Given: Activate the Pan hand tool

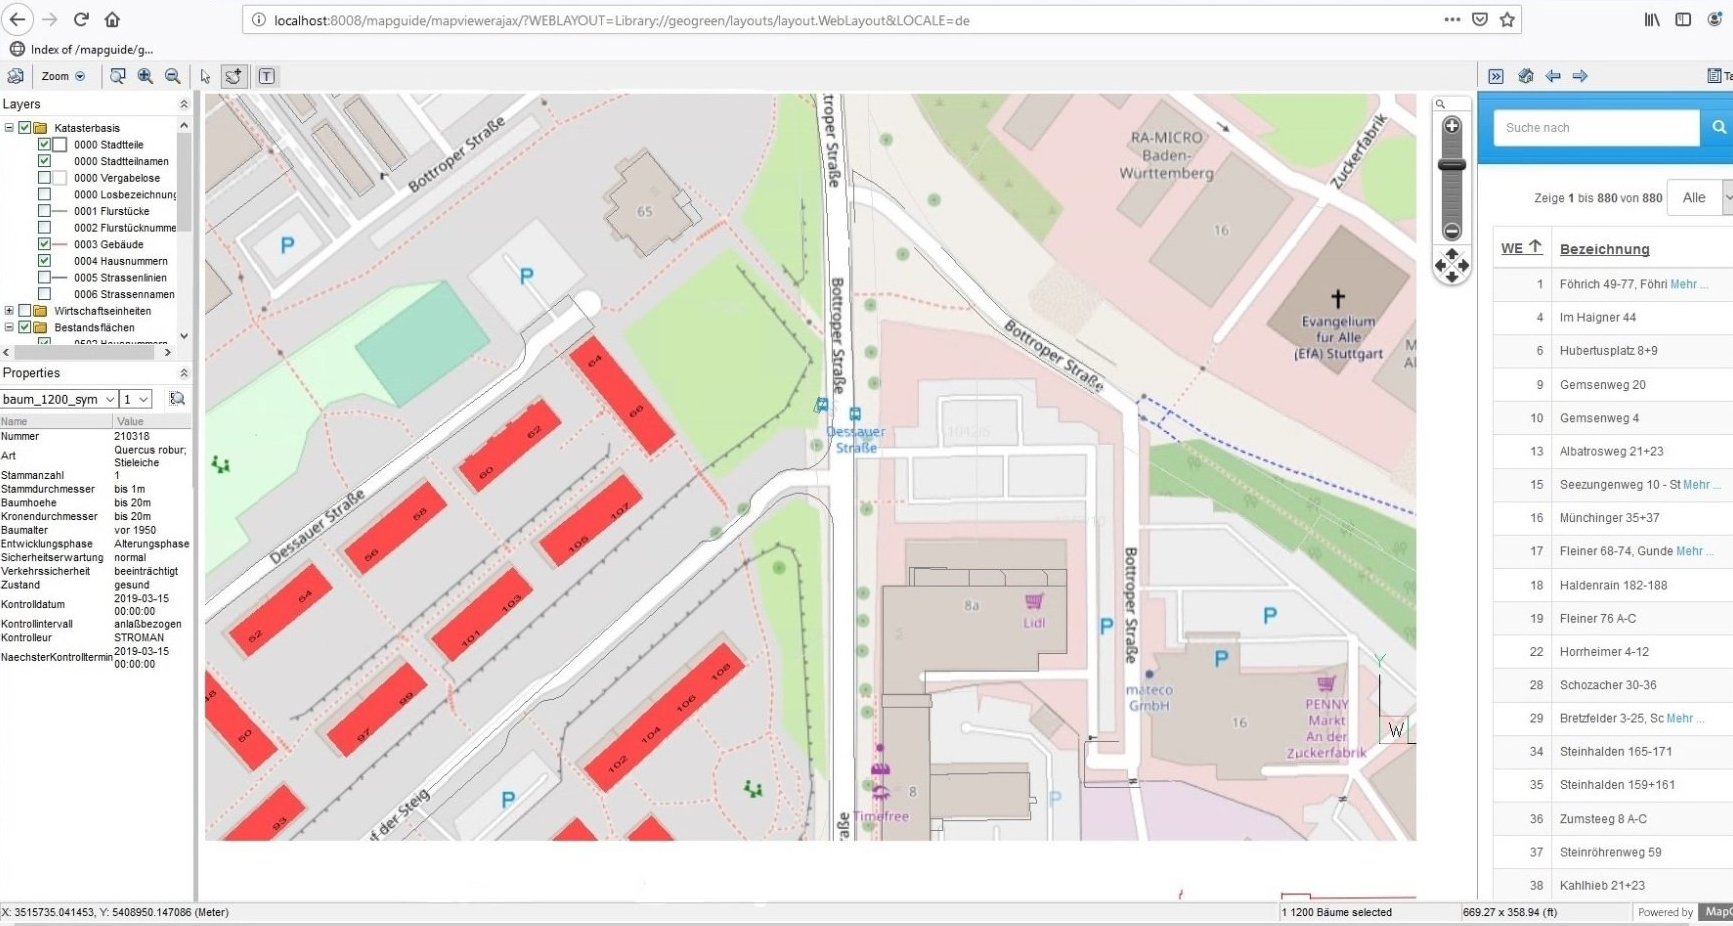Looking at the screenshot, I should pyautogui.click(x=233, y=76).
